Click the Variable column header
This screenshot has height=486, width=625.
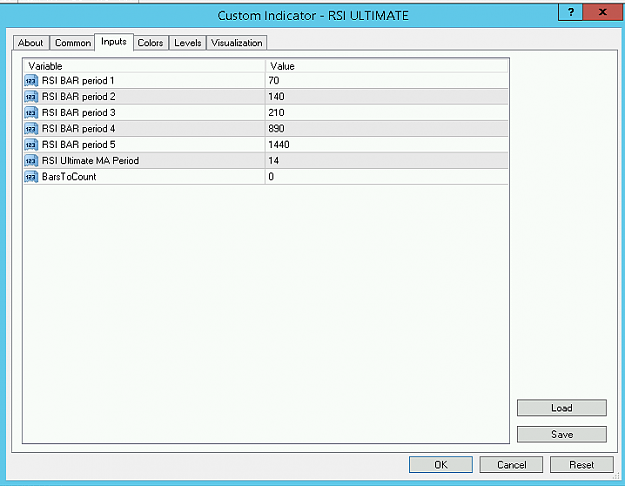(144, 66)
